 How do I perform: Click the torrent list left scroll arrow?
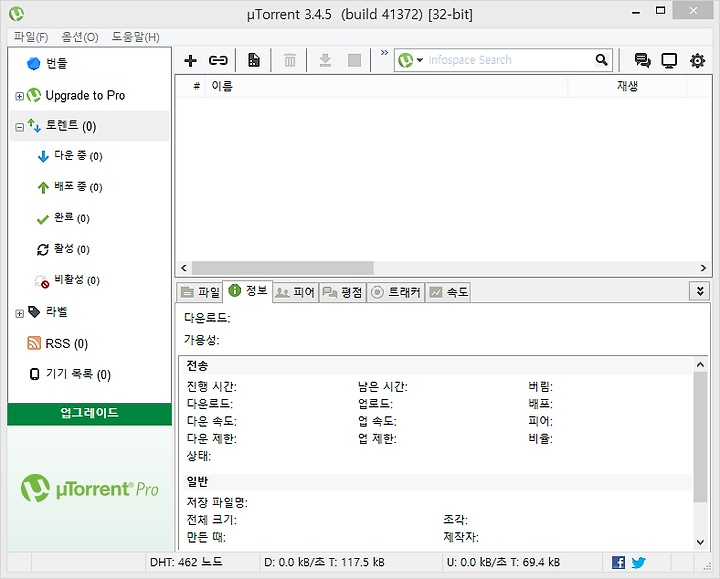coord(184,268)
